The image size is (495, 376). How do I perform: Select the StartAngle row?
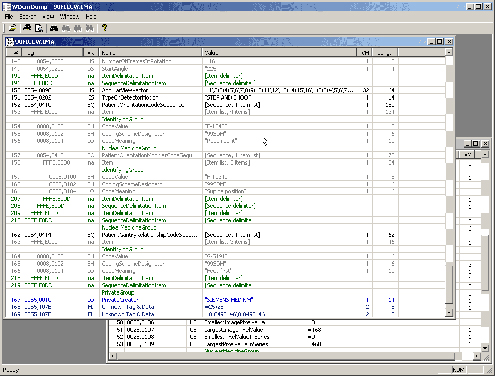point(225,69)
